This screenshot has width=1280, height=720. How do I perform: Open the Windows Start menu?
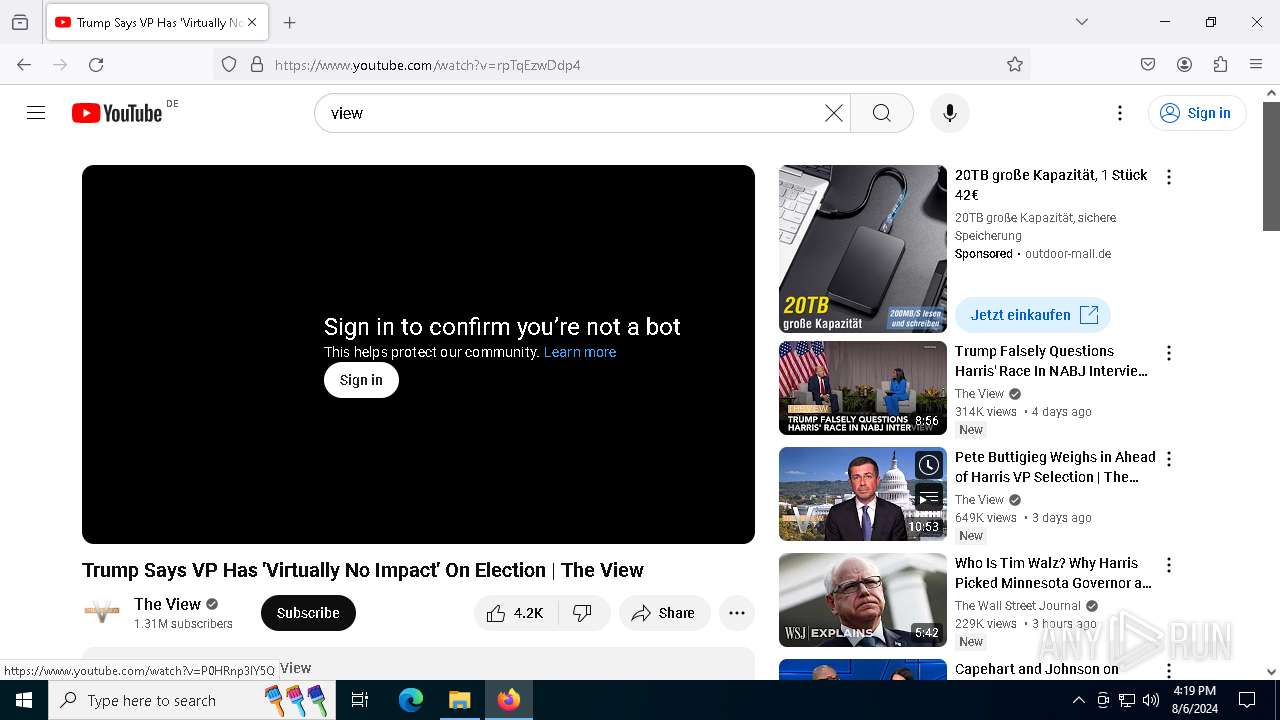24,700
